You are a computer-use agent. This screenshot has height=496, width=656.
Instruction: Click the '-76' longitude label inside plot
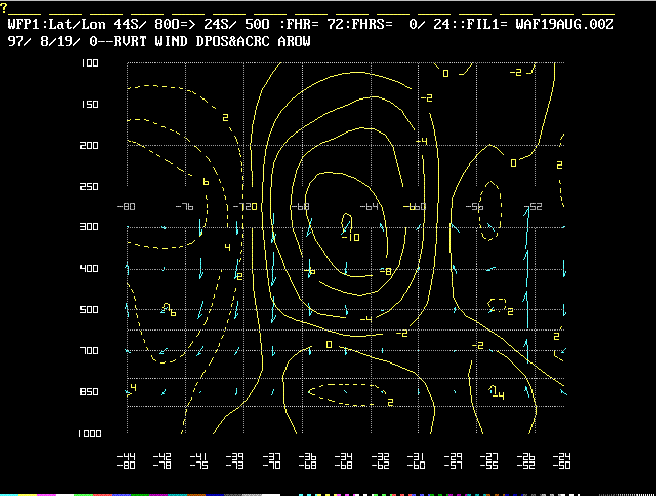[x=184, y=207]
